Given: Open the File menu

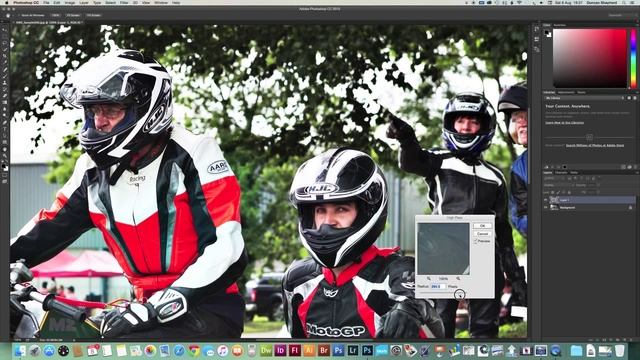Looking at the screenshot, I should 46,2.
